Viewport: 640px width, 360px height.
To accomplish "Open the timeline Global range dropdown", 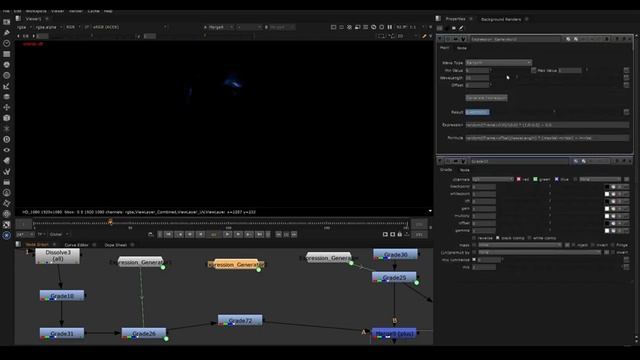I will click(x=59, y=234).
